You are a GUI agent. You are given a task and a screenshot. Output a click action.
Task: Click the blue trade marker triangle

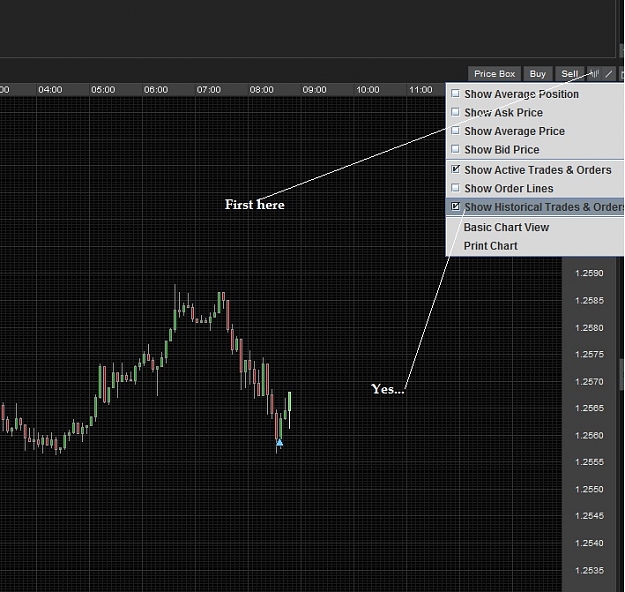tap(279, 442)
